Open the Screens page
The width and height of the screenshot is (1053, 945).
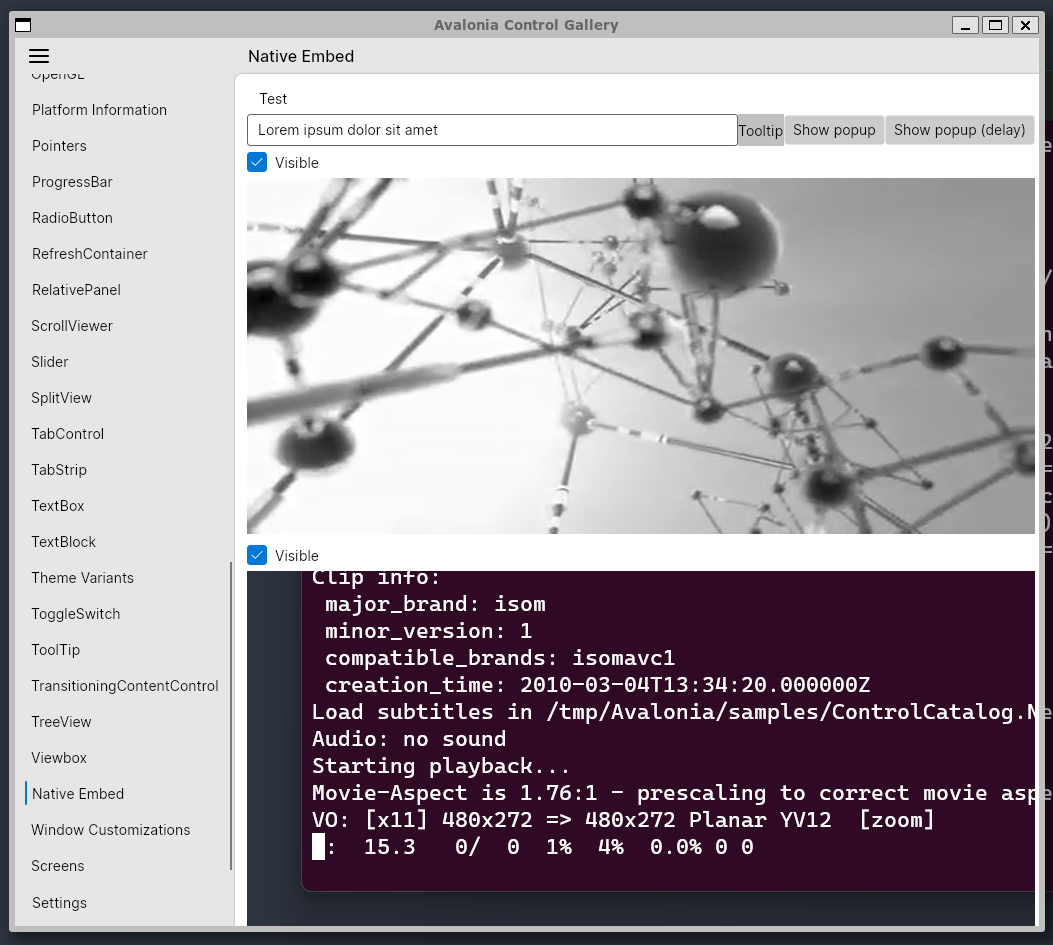coord(57,865)
